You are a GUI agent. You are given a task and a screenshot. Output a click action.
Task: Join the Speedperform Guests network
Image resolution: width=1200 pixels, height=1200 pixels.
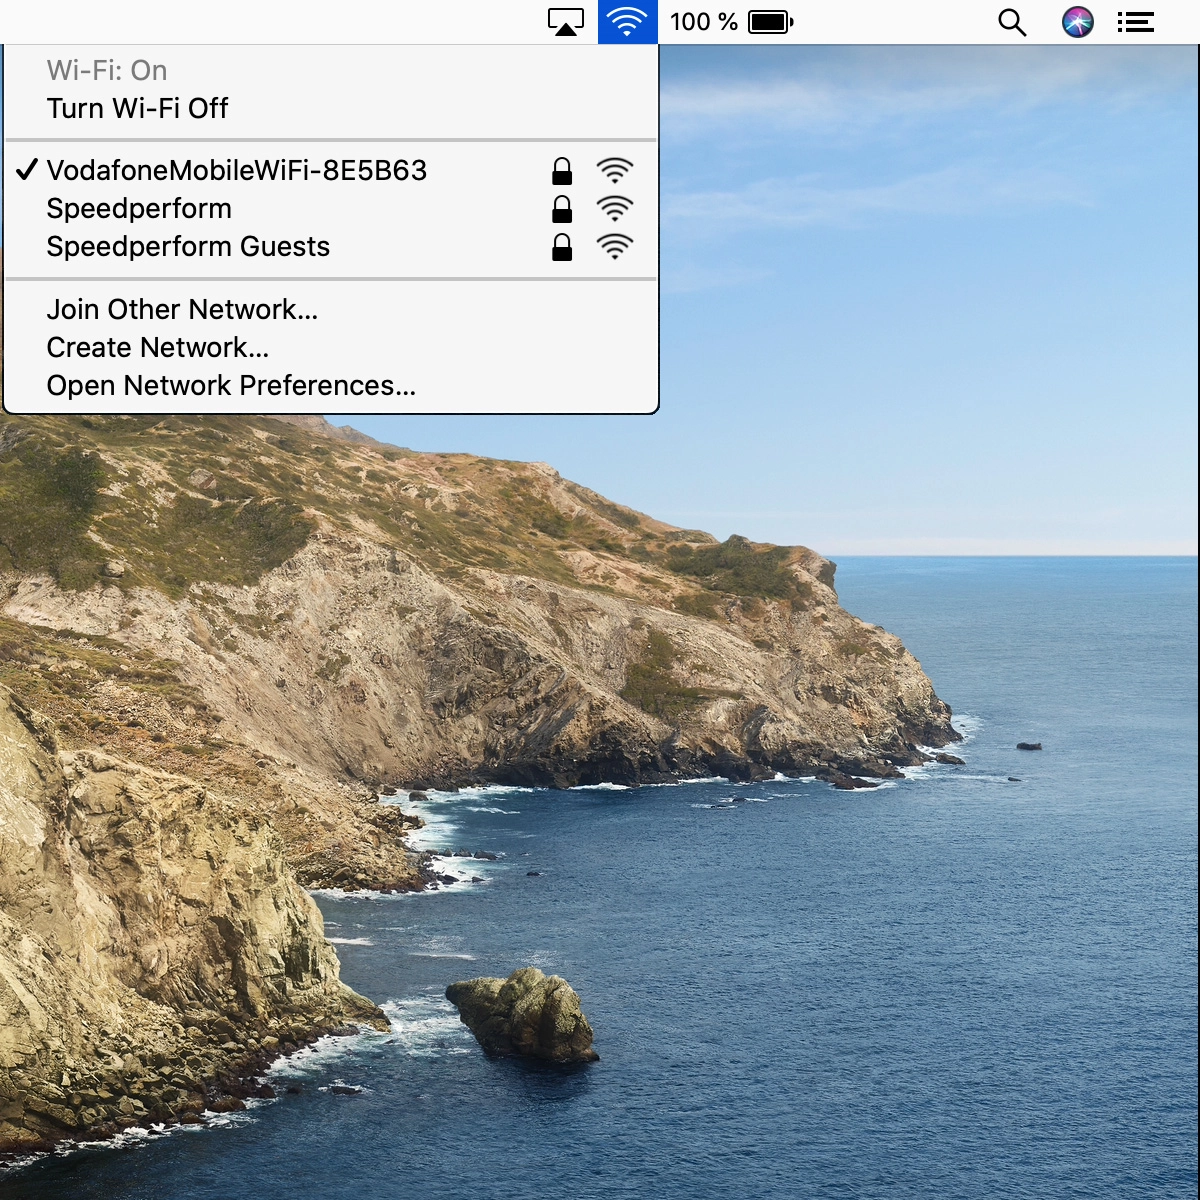pos(188,247)
